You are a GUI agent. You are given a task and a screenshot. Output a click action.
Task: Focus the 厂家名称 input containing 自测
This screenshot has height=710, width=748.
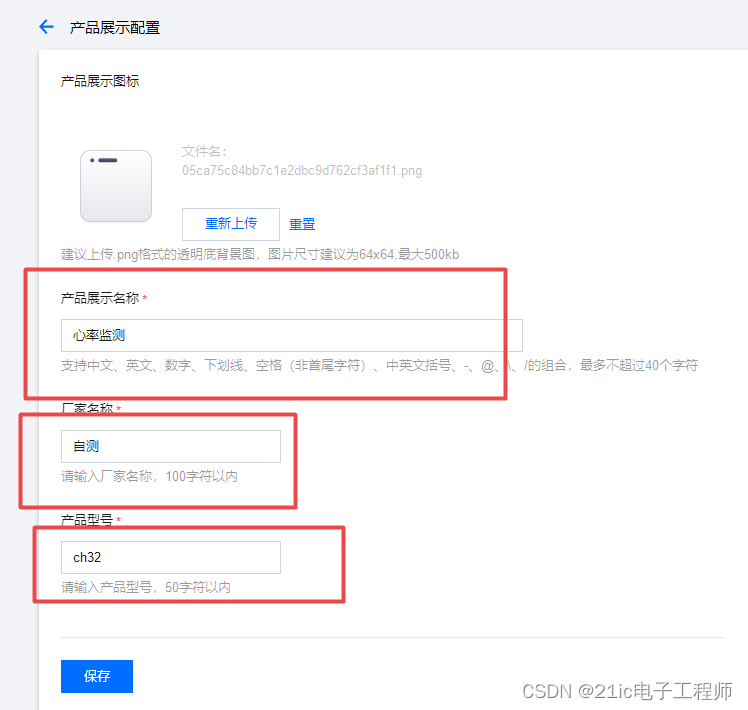point(171,446)
